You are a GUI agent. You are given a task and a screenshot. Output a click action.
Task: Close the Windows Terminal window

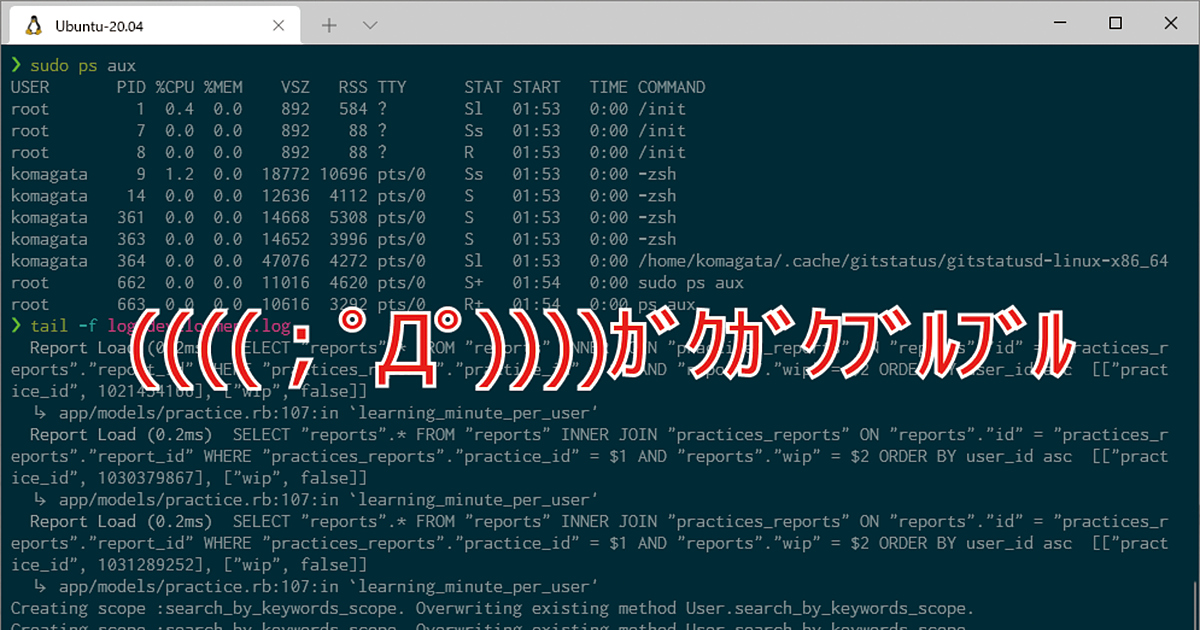[1172, 23]
